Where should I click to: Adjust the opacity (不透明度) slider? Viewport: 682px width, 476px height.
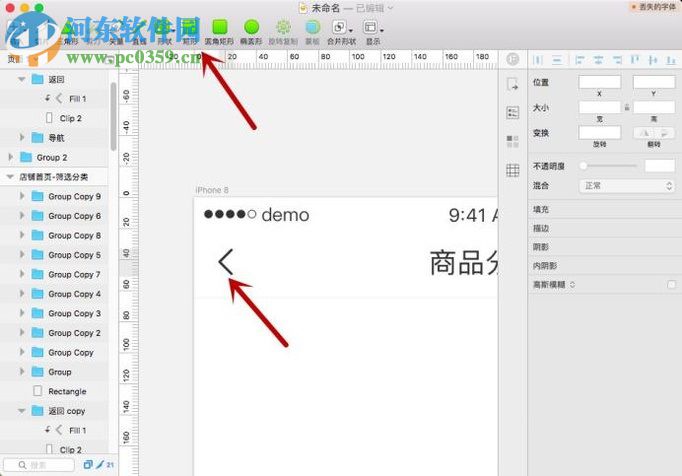pyautogui.click(x=609, y=166)
